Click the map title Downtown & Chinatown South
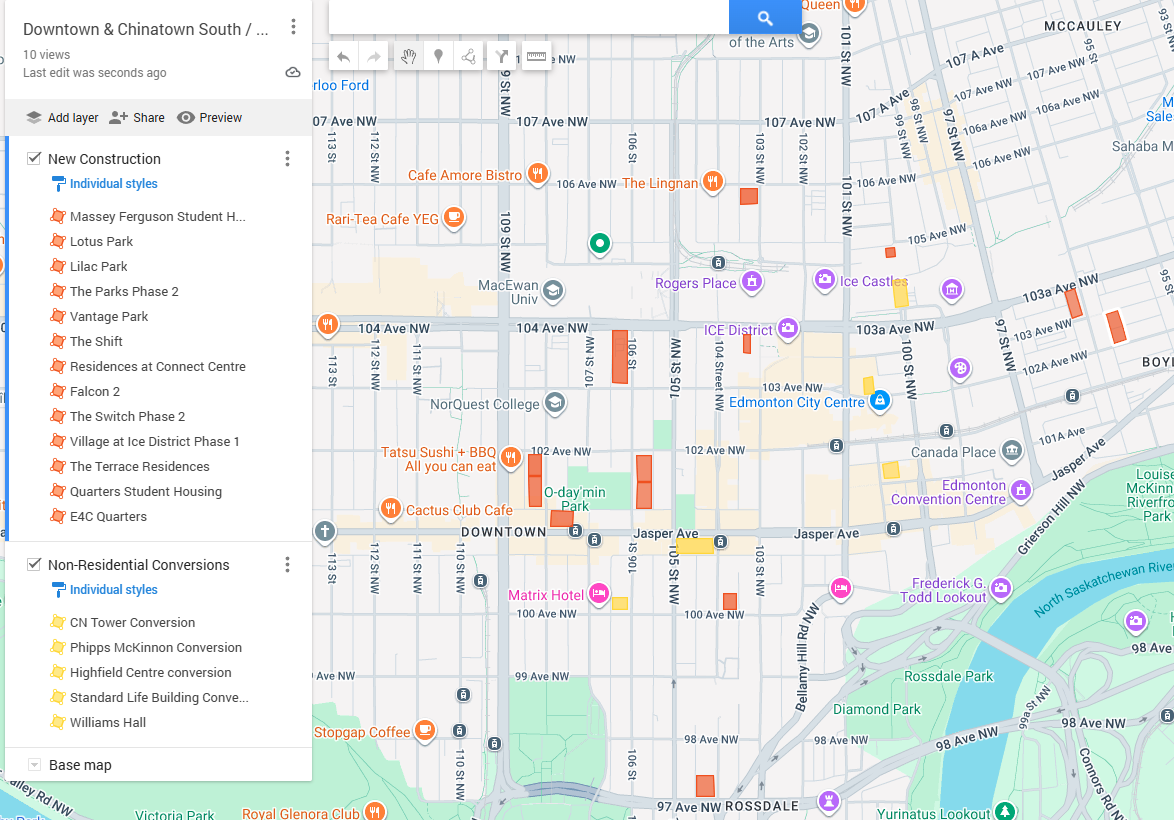 (145, 29)
